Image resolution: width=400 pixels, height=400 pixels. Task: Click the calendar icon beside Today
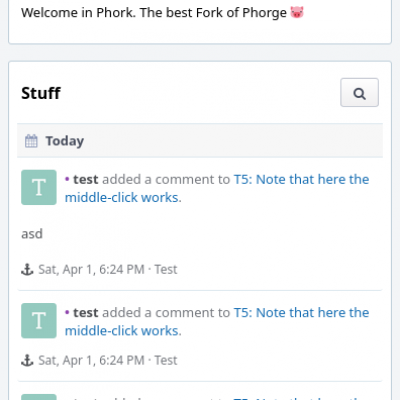click(x=31, y=141)
